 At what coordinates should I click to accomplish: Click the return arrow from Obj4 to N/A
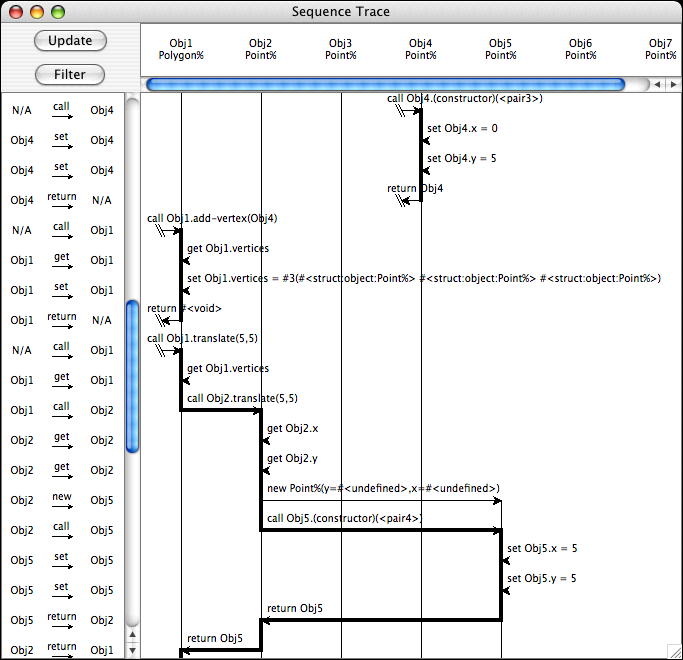62,200
